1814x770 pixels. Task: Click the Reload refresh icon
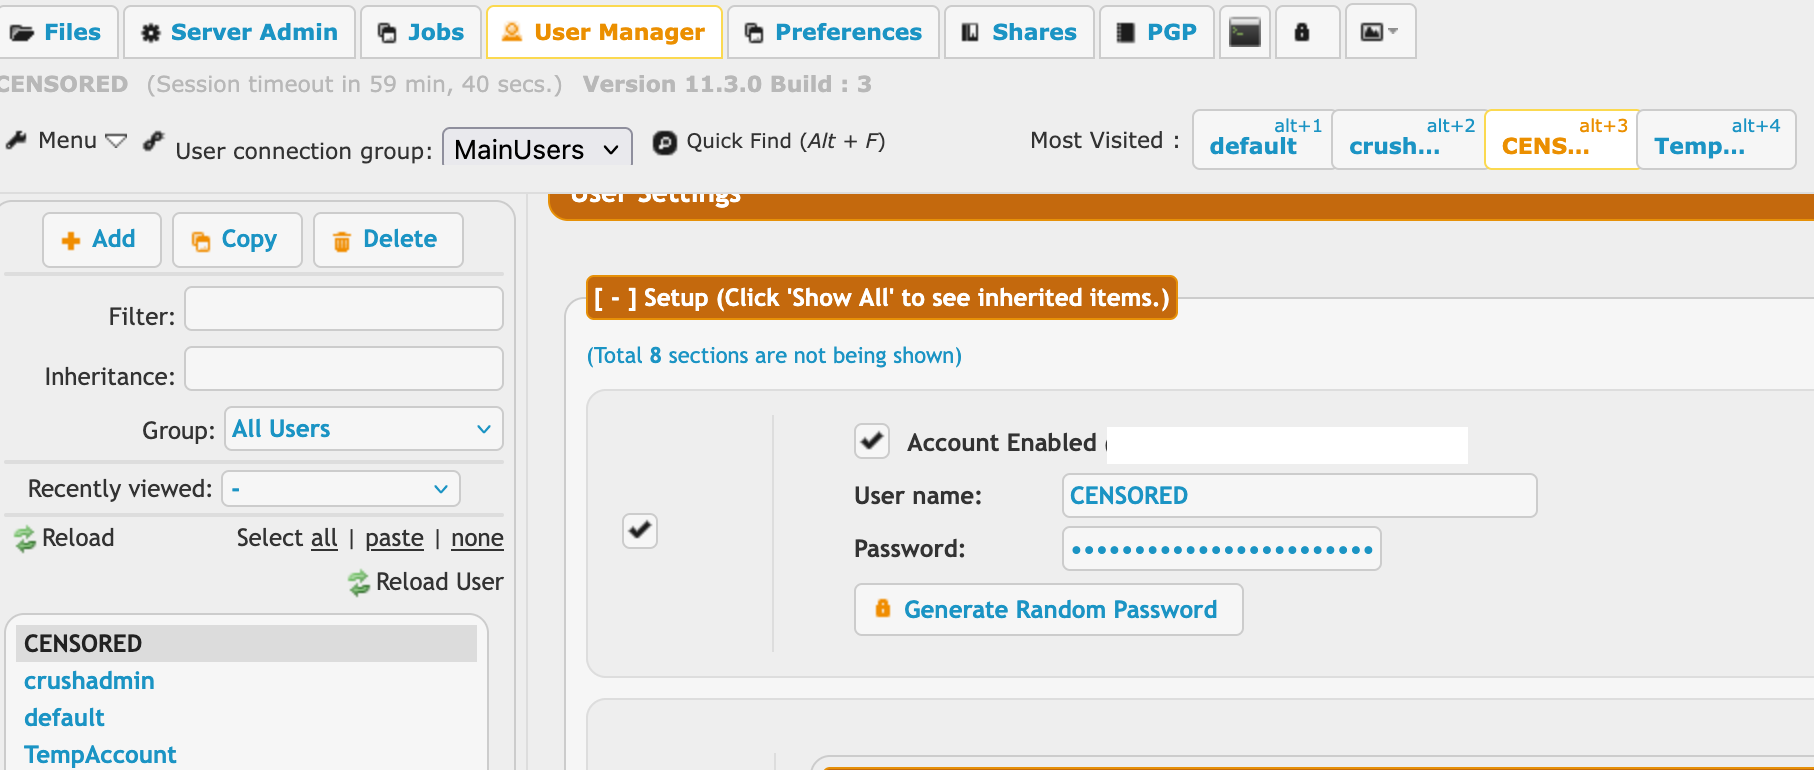point(25,539)
